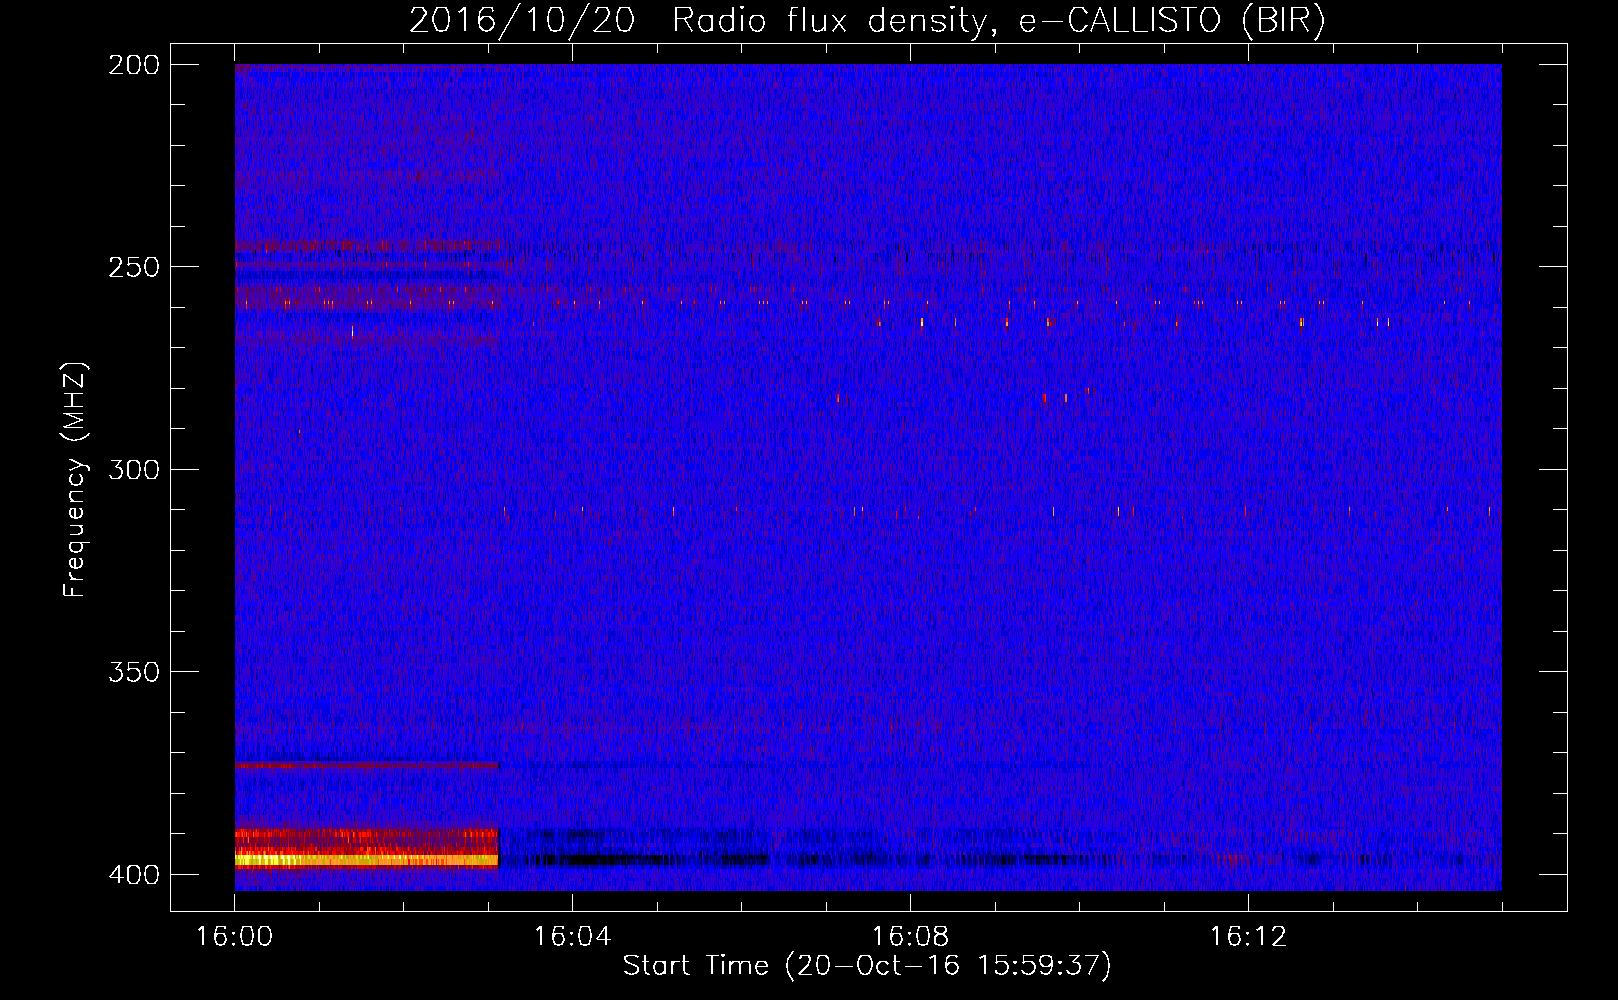The image size is (1618, 1000).
Task: Click the '16:00' time tick label
Action: (x=234, y=937)
